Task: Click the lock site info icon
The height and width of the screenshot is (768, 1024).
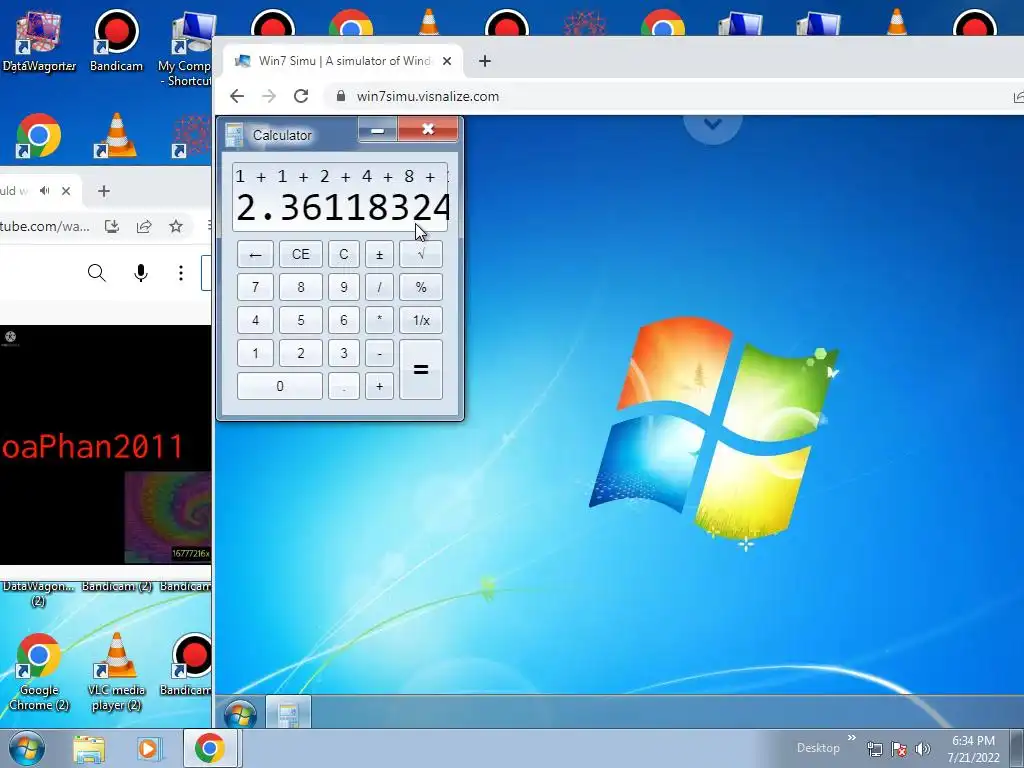Action: point(340,96)
